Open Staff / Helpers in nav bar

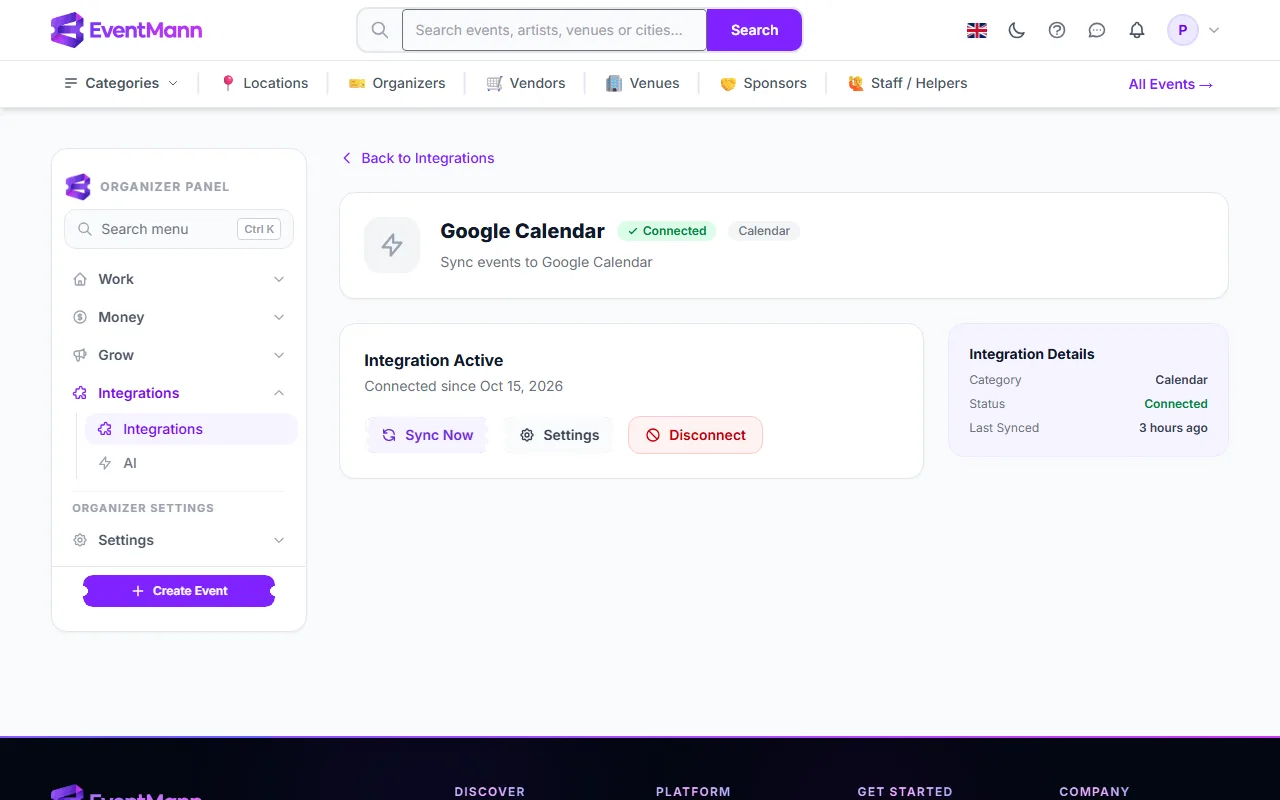pos(907,83)
